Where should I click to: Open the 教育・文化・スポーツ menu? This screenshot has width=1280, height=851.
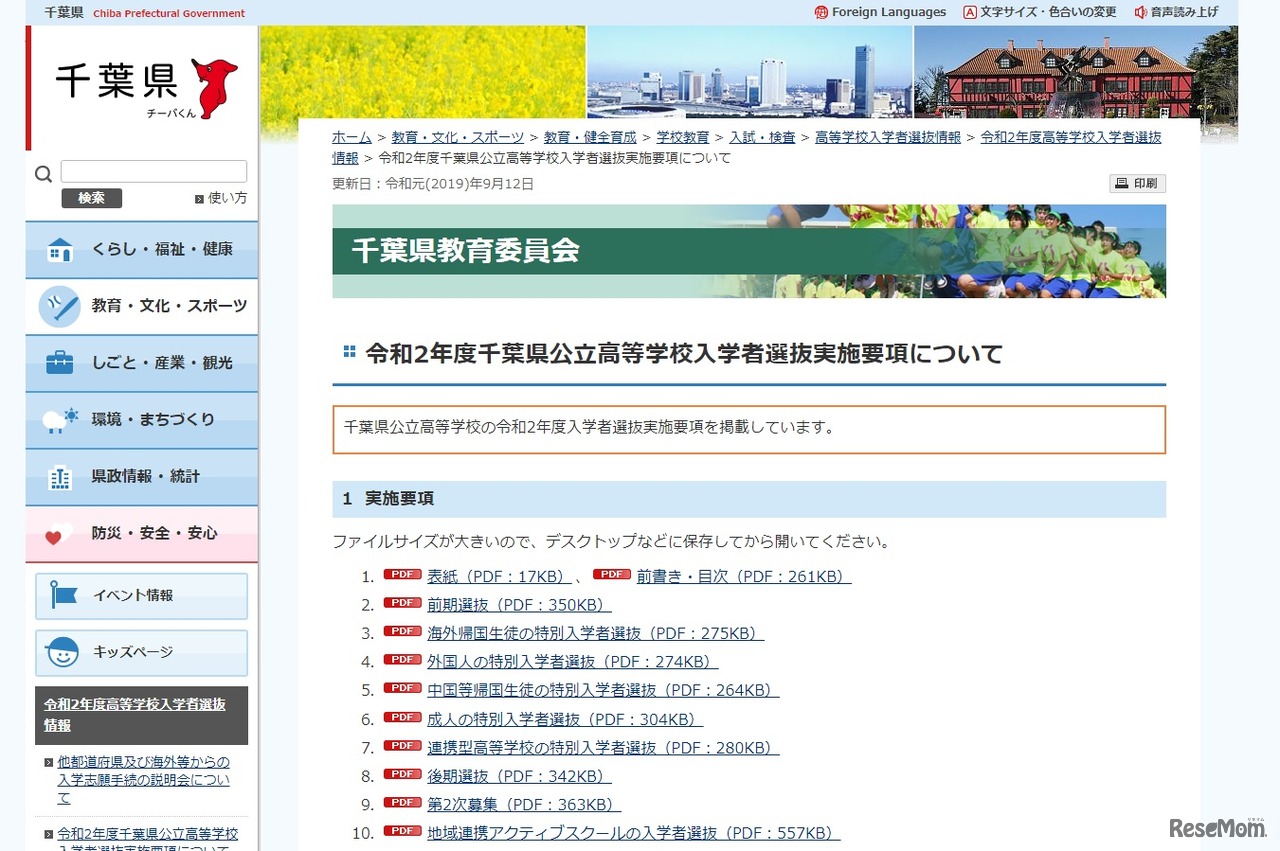coord(142,306)
